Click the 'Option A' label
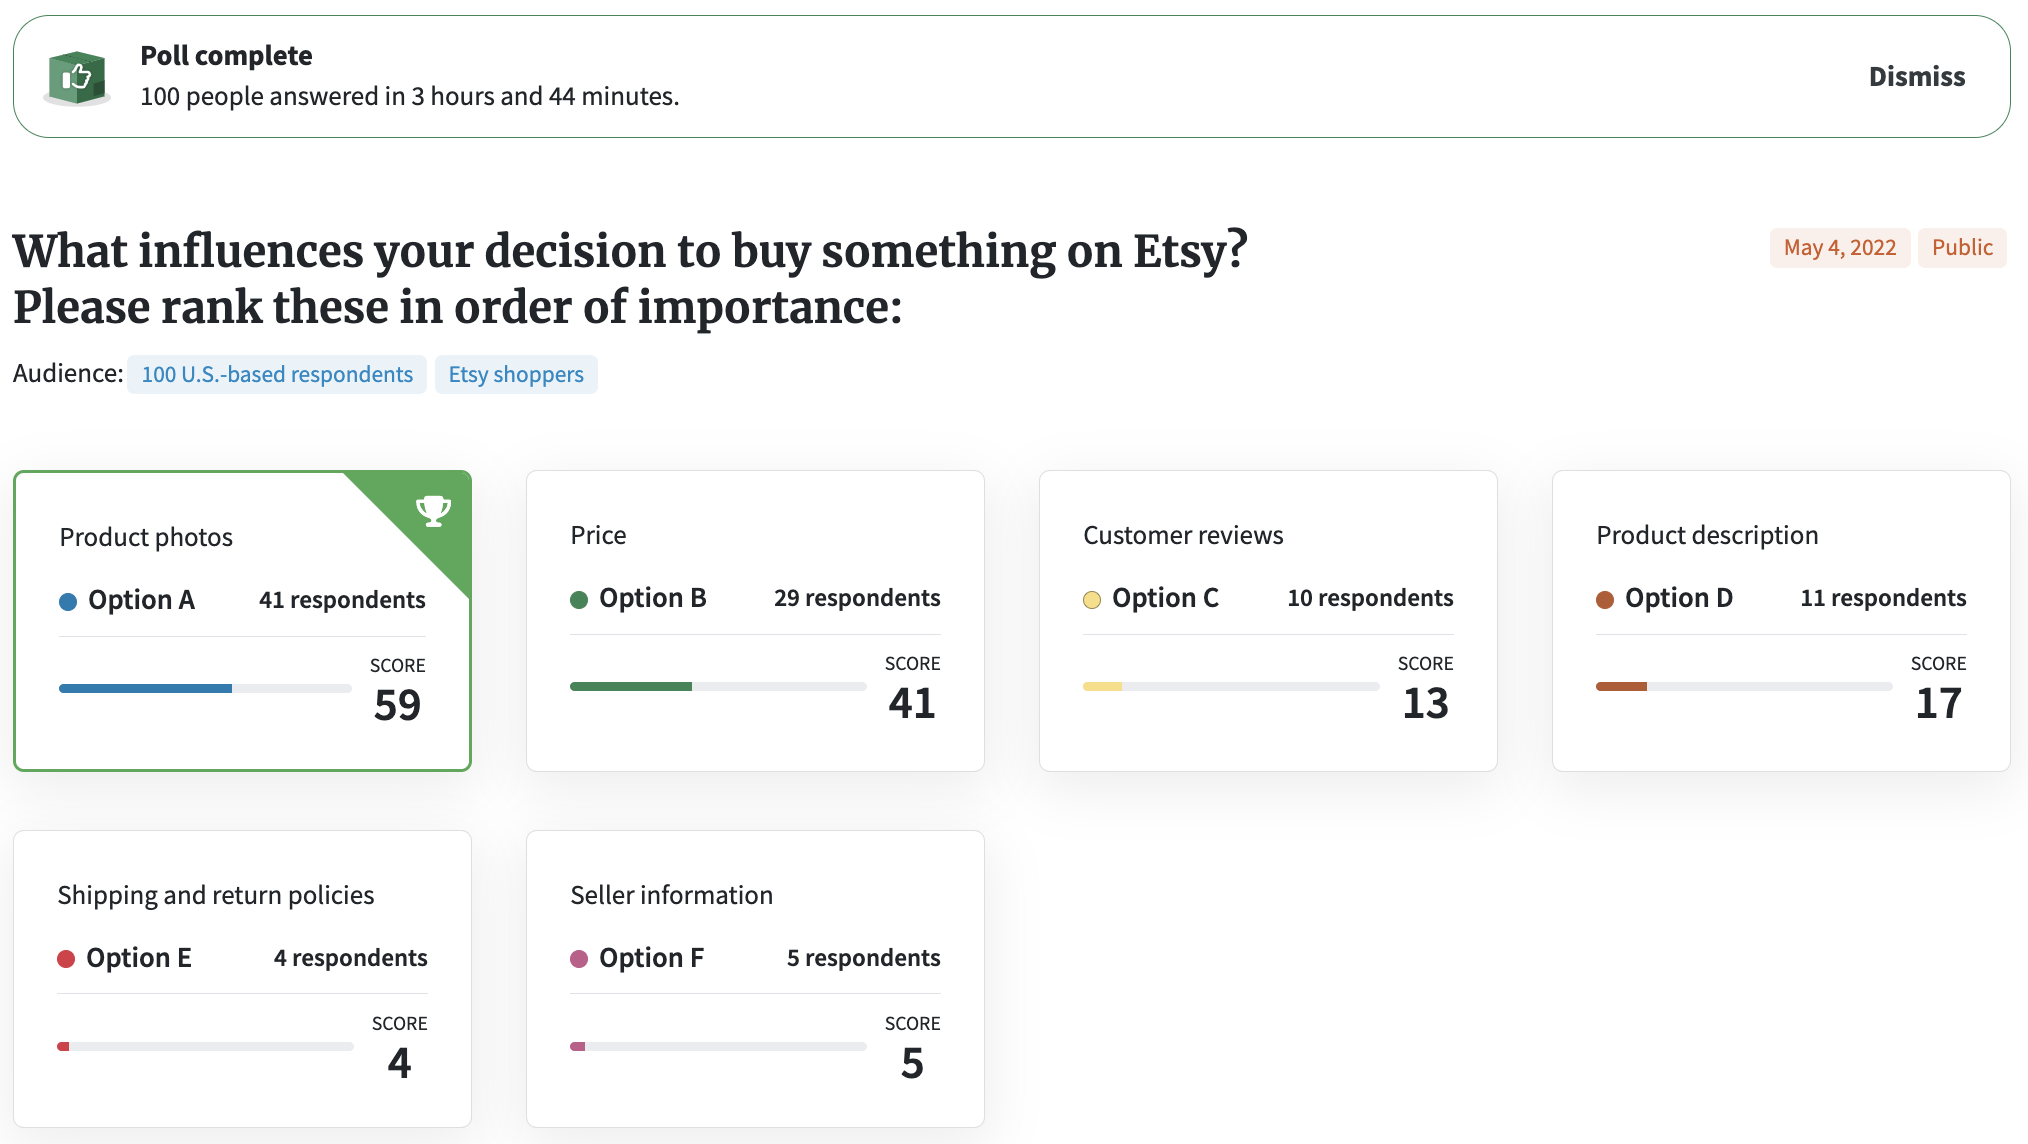The image size is (2028, 1144). pyautogui.click(x=141, y=600)
